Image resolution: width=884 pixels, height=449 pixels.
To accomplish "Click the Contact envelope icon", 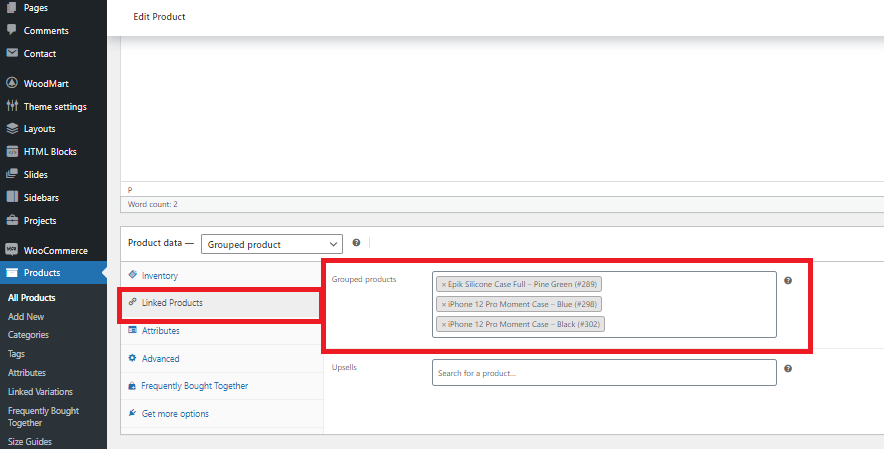I will tap(12, 53).
